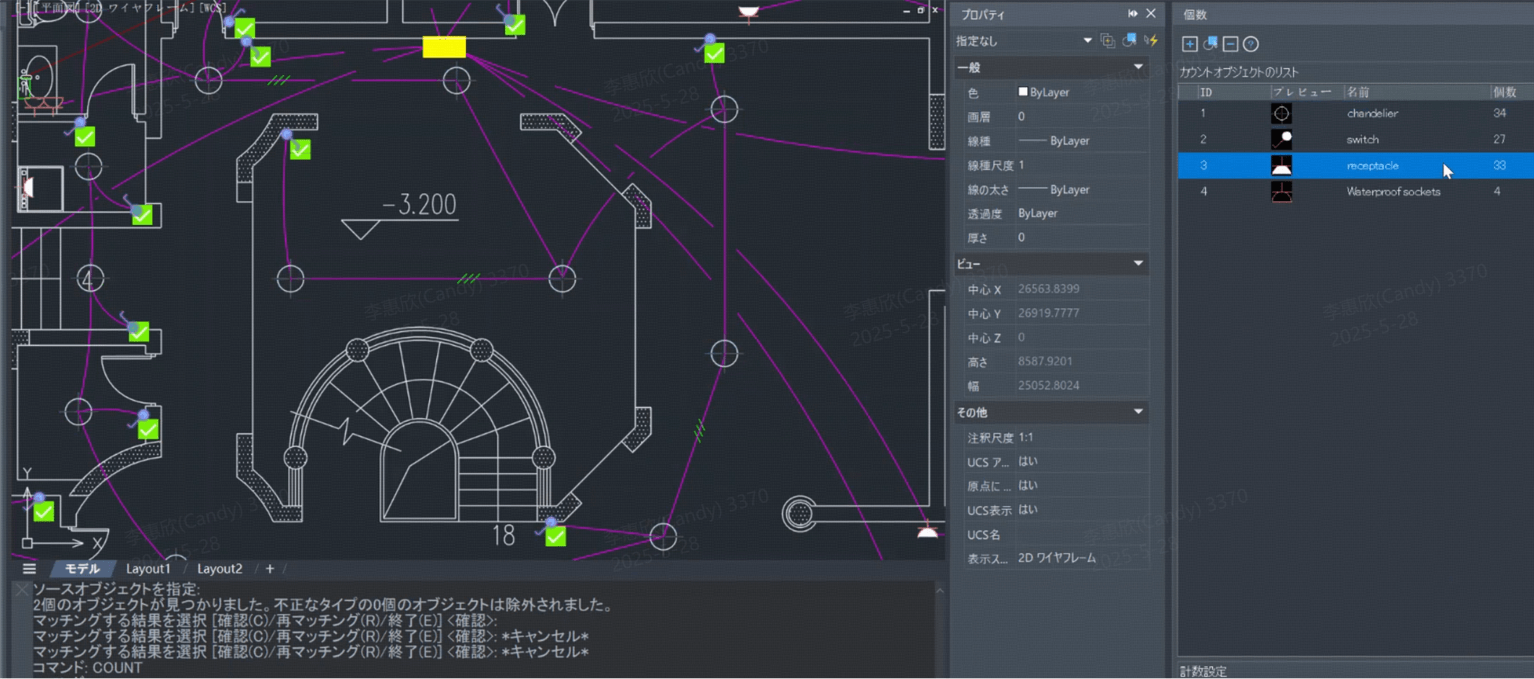Click the 中心 Y value 26919.7777
Image resolution: width=1534 pixels, height=679 pixels.
coord(1048,313)
